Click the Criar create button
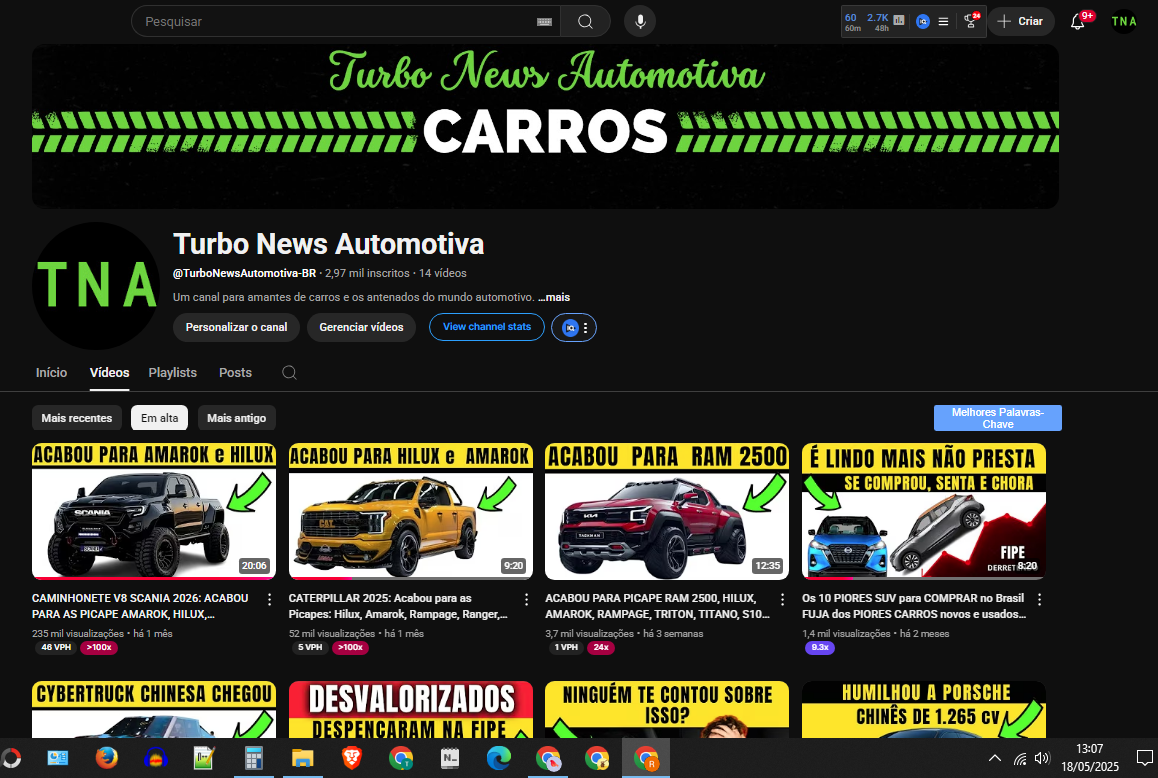Viewport: 1158px width, 778px height. (1021, 21)
